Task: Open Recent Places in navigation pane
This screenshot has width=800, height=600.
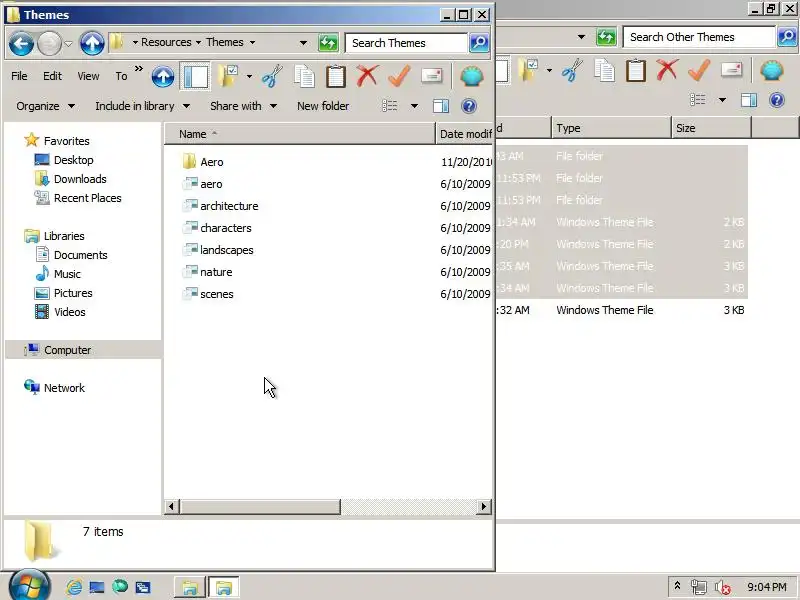Action: coord(87,198)
